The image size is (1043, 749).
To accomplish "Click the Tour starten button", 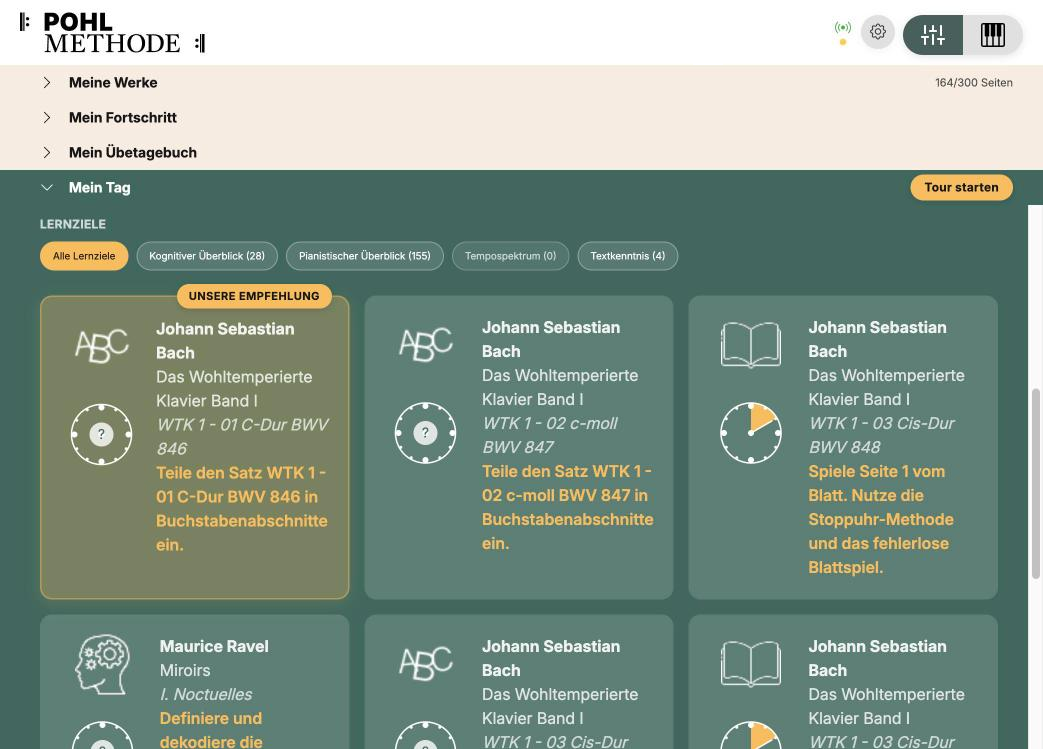I will click(961, 188).
